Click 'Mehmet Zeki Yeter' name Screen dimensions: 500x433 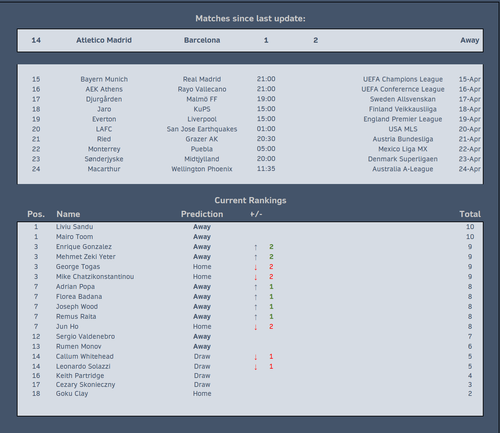pyautogui.click(x=86, y=257)
